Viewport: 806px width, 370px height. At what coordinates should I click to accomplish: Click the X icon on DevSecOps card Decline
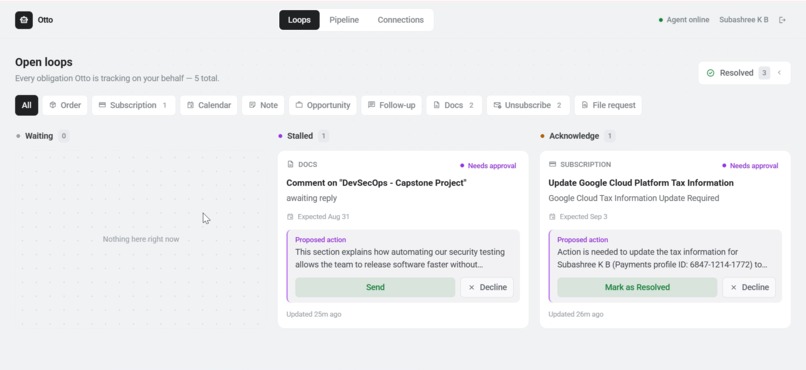tap(471, 287)
